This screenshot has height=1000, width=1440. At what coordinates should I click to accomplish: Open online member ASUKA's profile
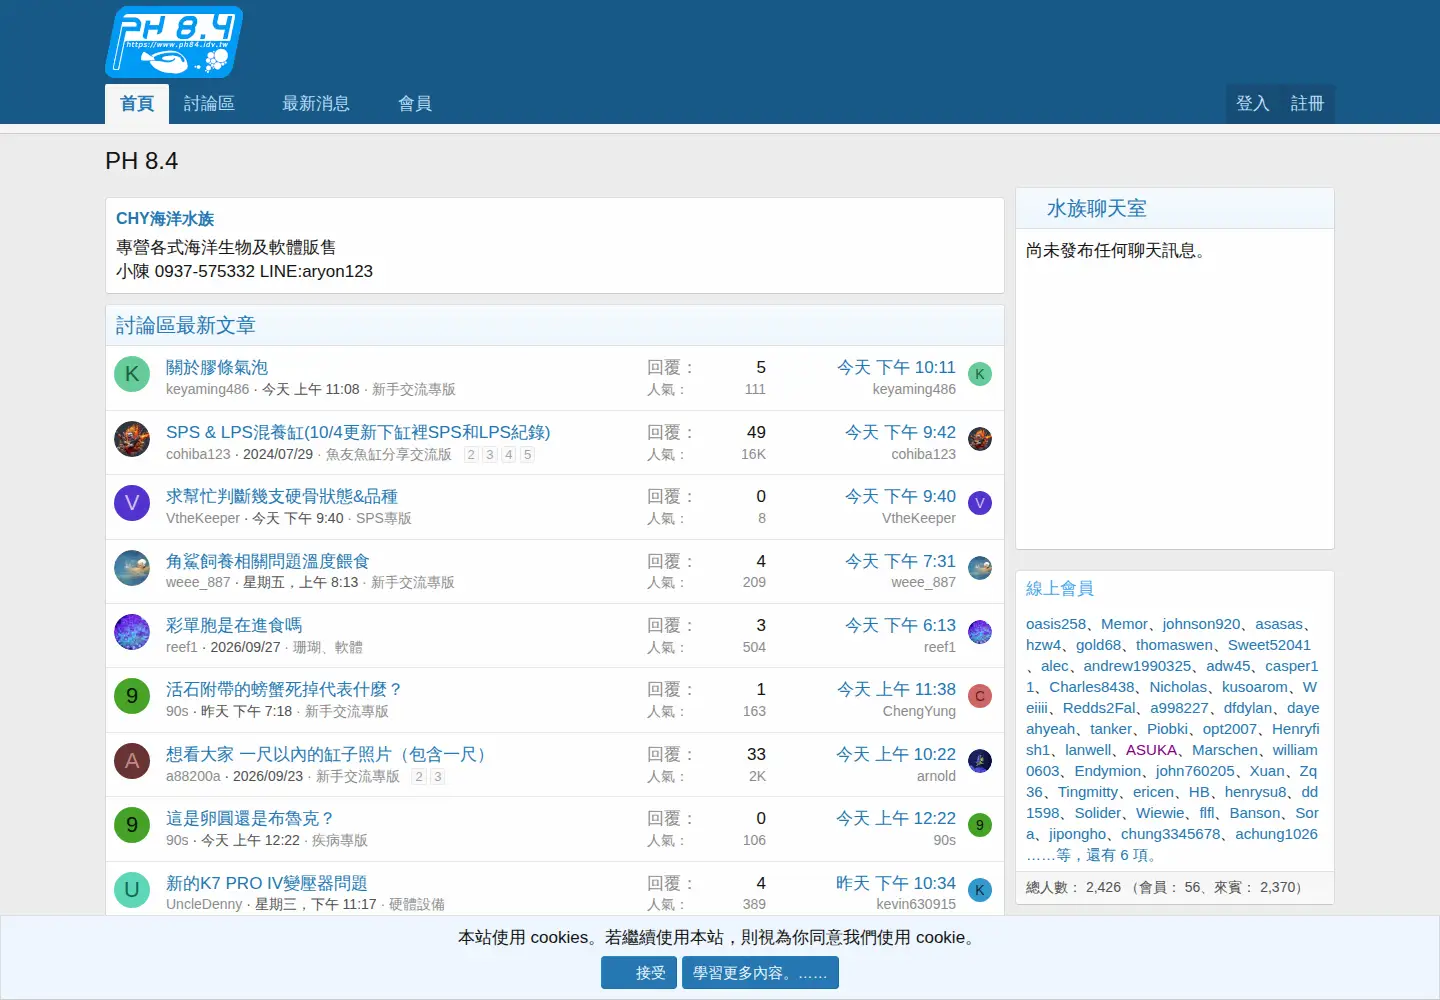coord(1151,750)
